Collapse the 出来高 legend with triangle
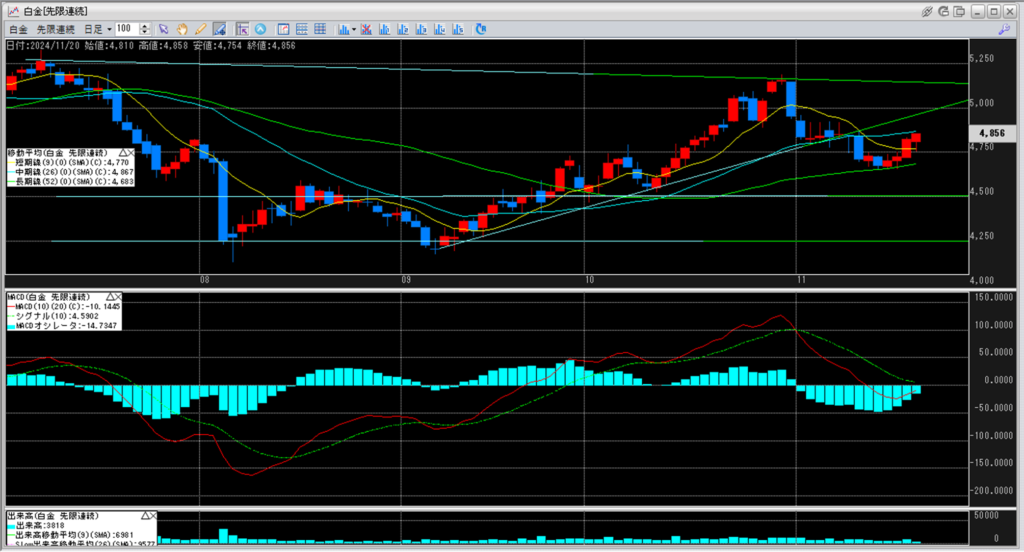Screen dimensions: 1024x552 145,515
